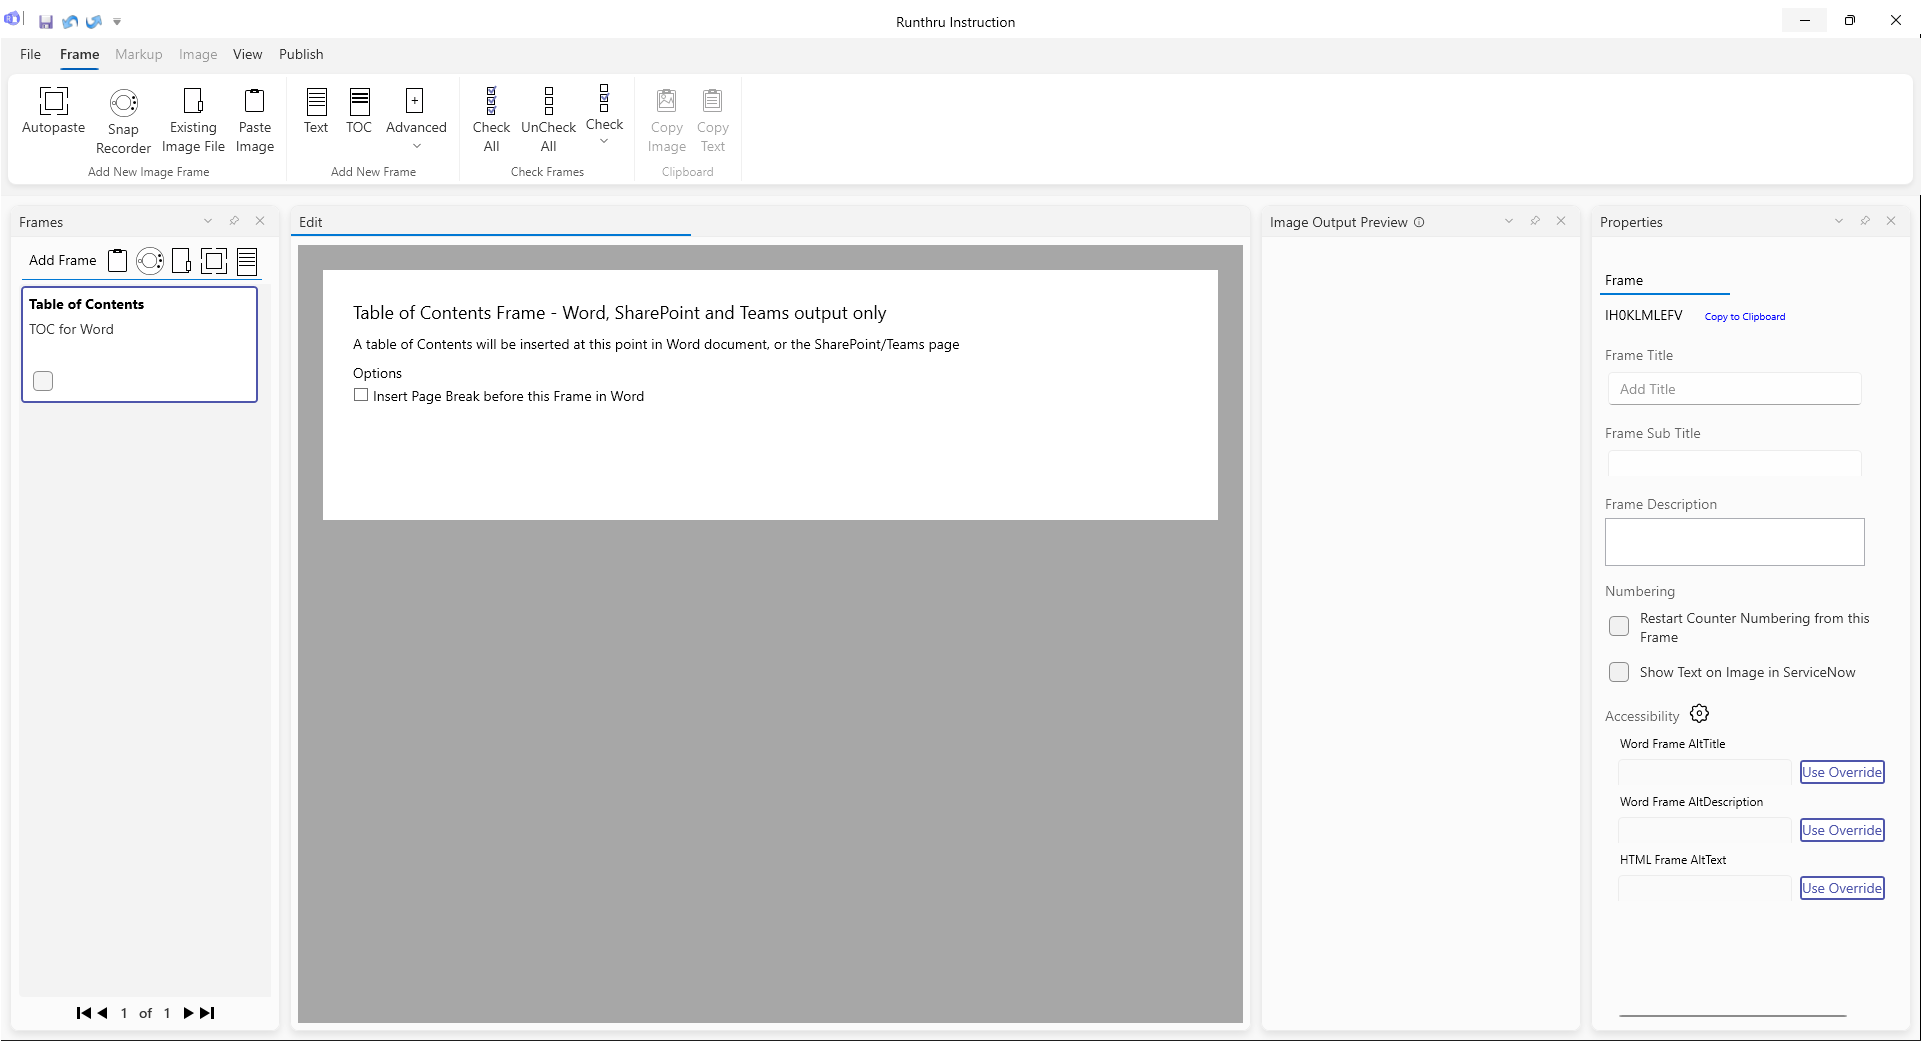Image resolution: width=1922 pixels, height=1041 pixels.
Task: Open Accessibility settings gear icon
Action: point(1699,714)
